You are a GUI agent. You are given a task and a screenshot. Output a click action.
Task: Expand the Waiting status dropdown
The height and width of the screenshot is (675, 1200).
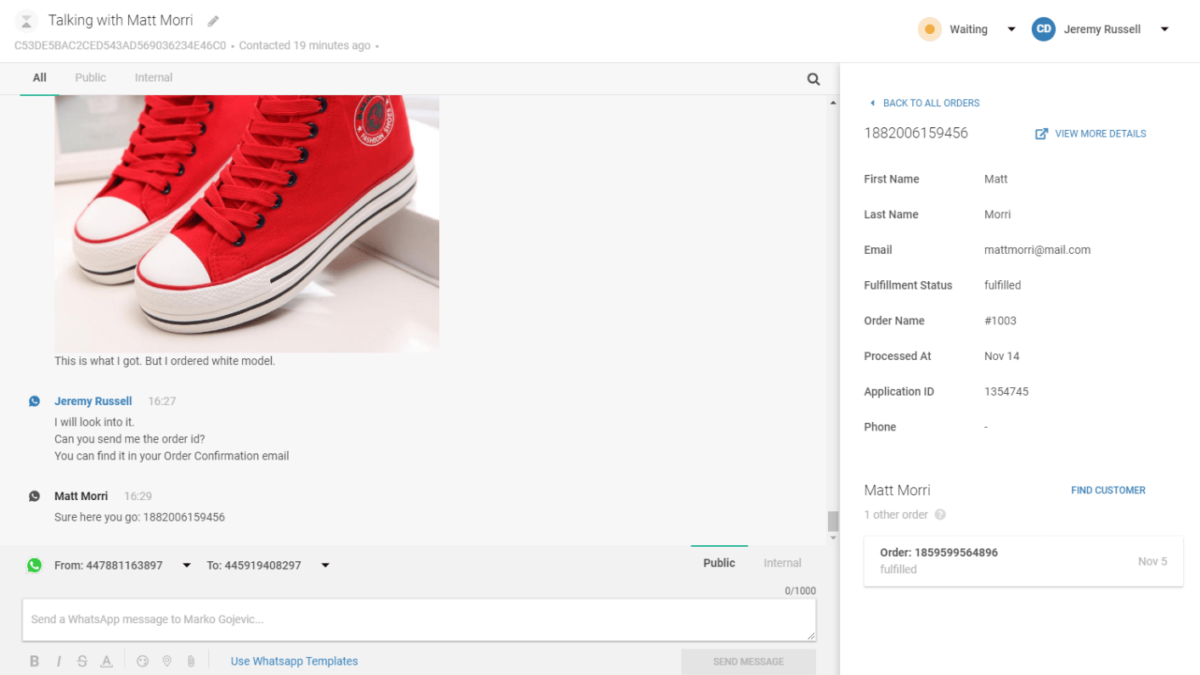click(x=1011, y=29)
